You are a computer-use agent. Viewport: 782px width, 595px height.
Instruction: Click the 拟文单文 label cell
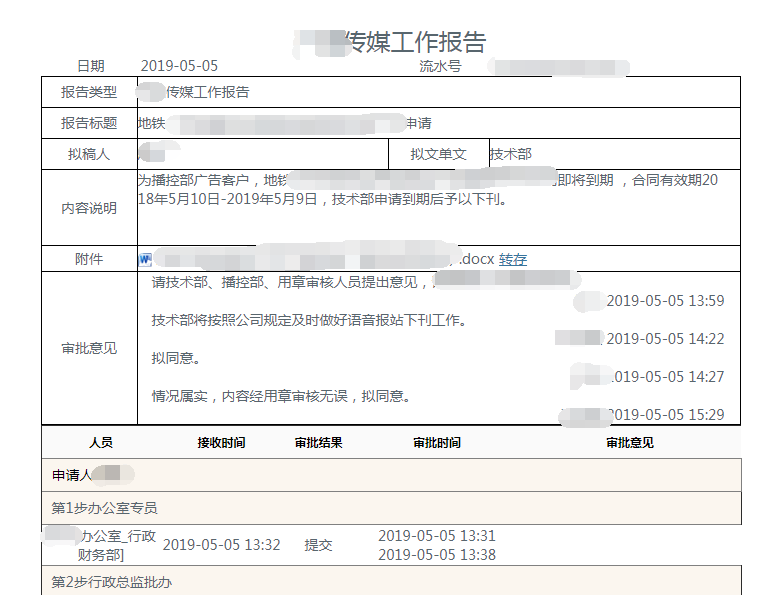(x=438, y=154)
